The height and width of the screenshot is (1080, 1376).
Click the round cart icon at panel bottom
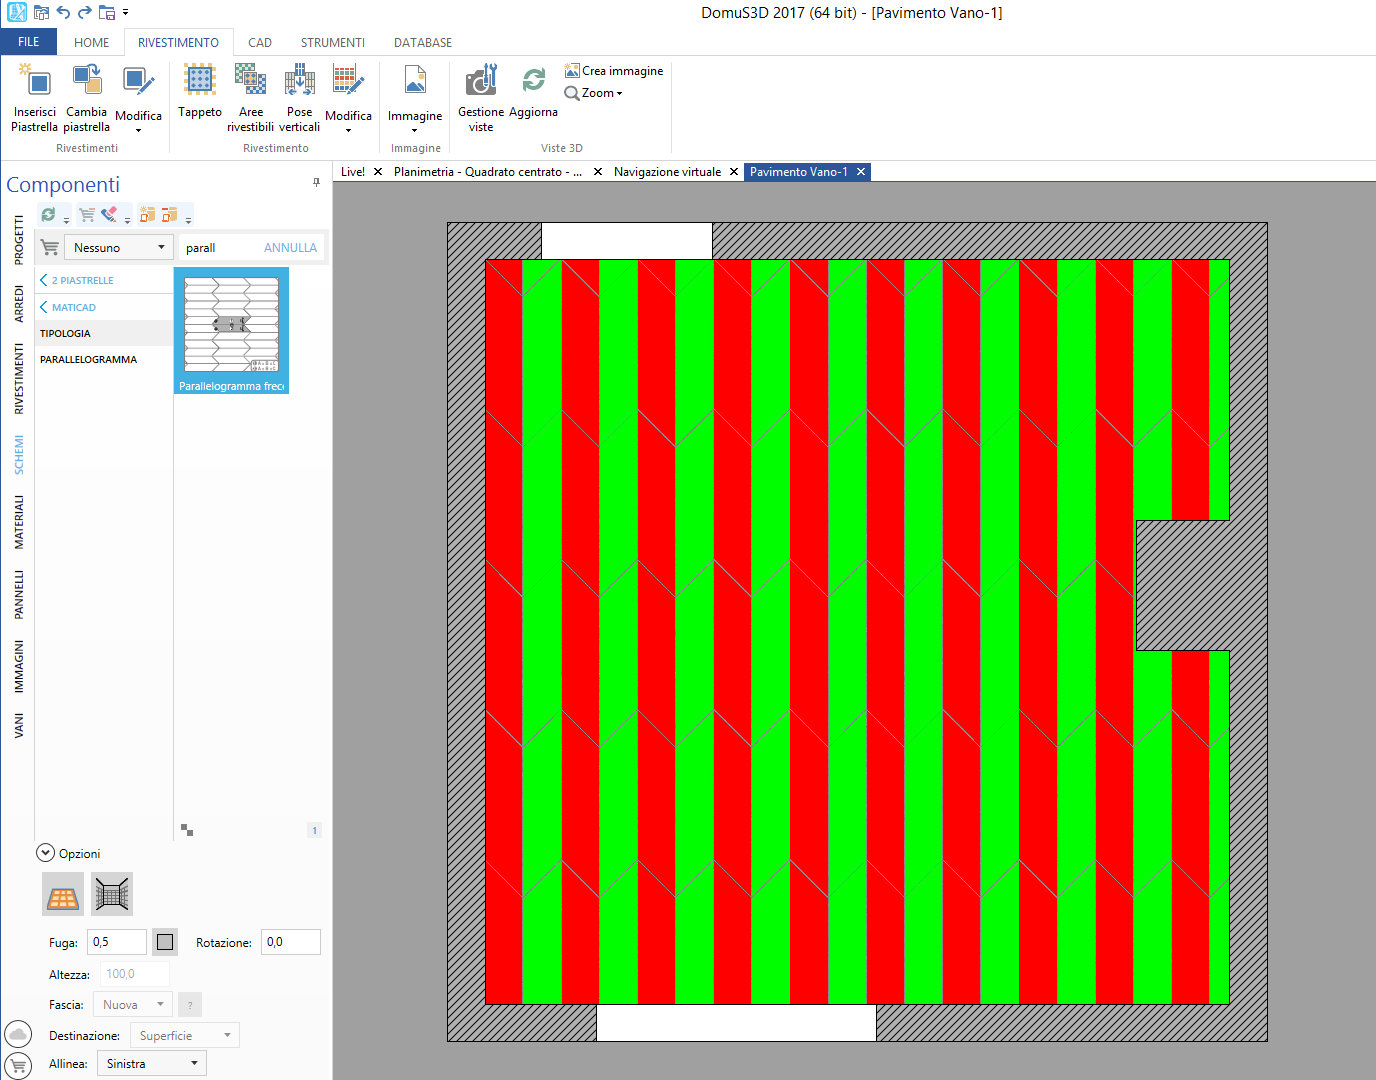[x=18, y=1066]
